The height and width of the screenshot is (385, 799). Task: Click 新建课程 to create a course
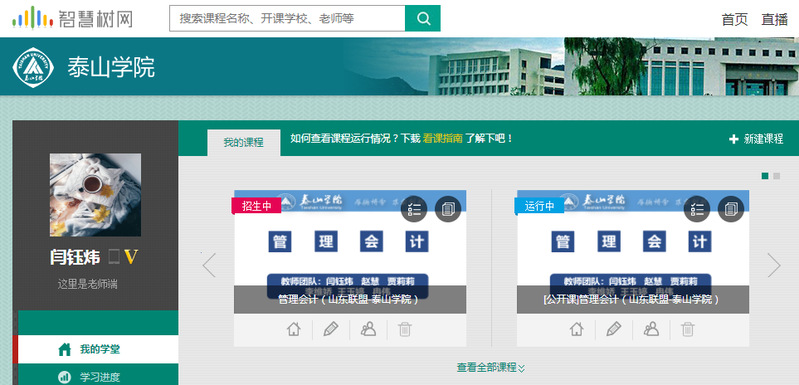pyautogui.click(x=756, y=139)
